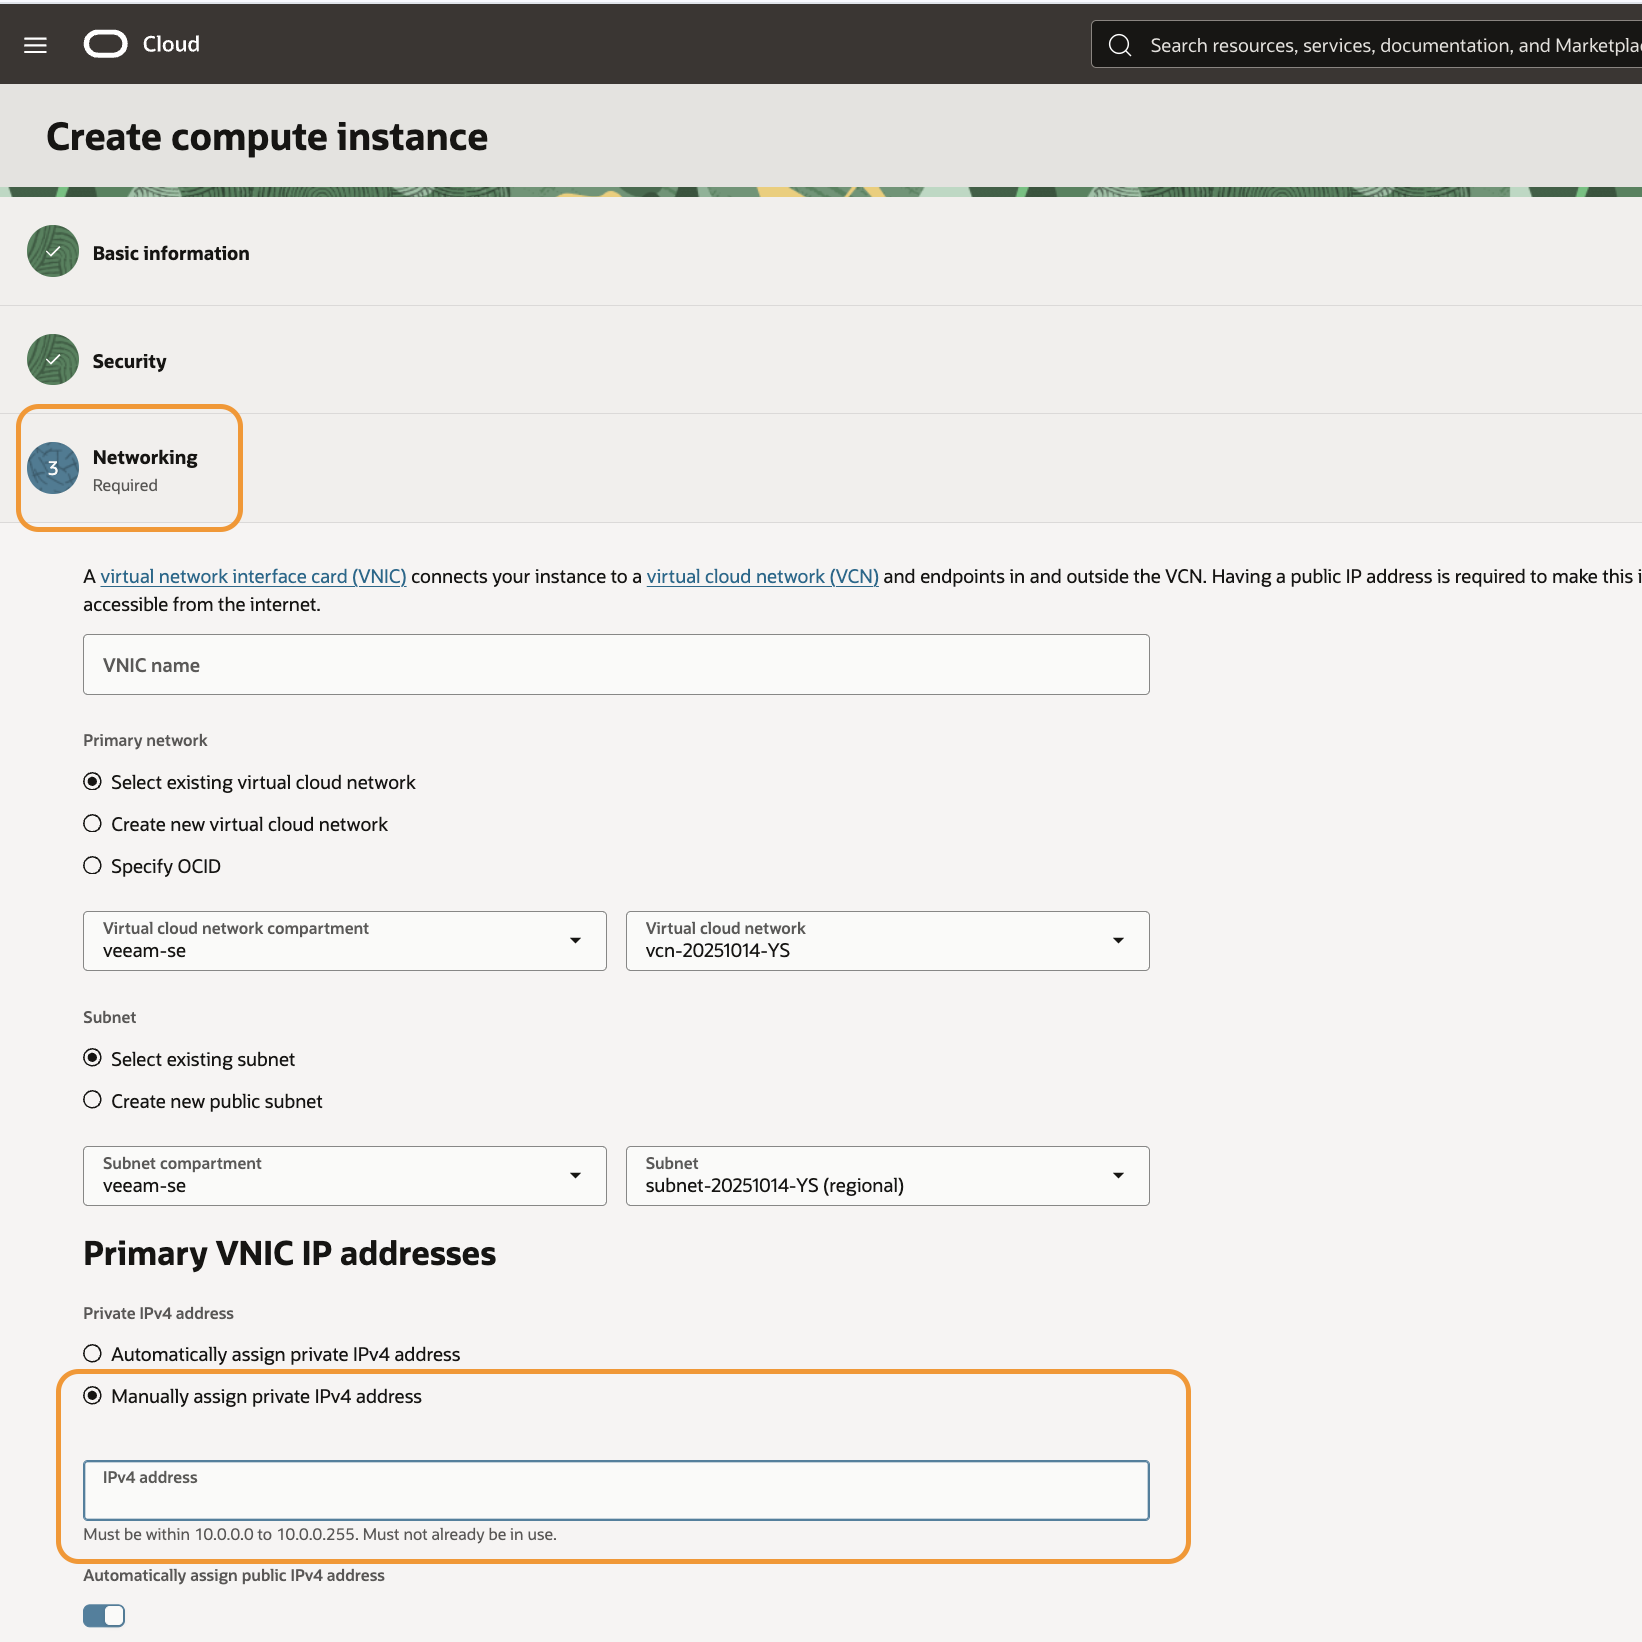
Task: Open the hamburger navigation menu
Action: [35, 45]
